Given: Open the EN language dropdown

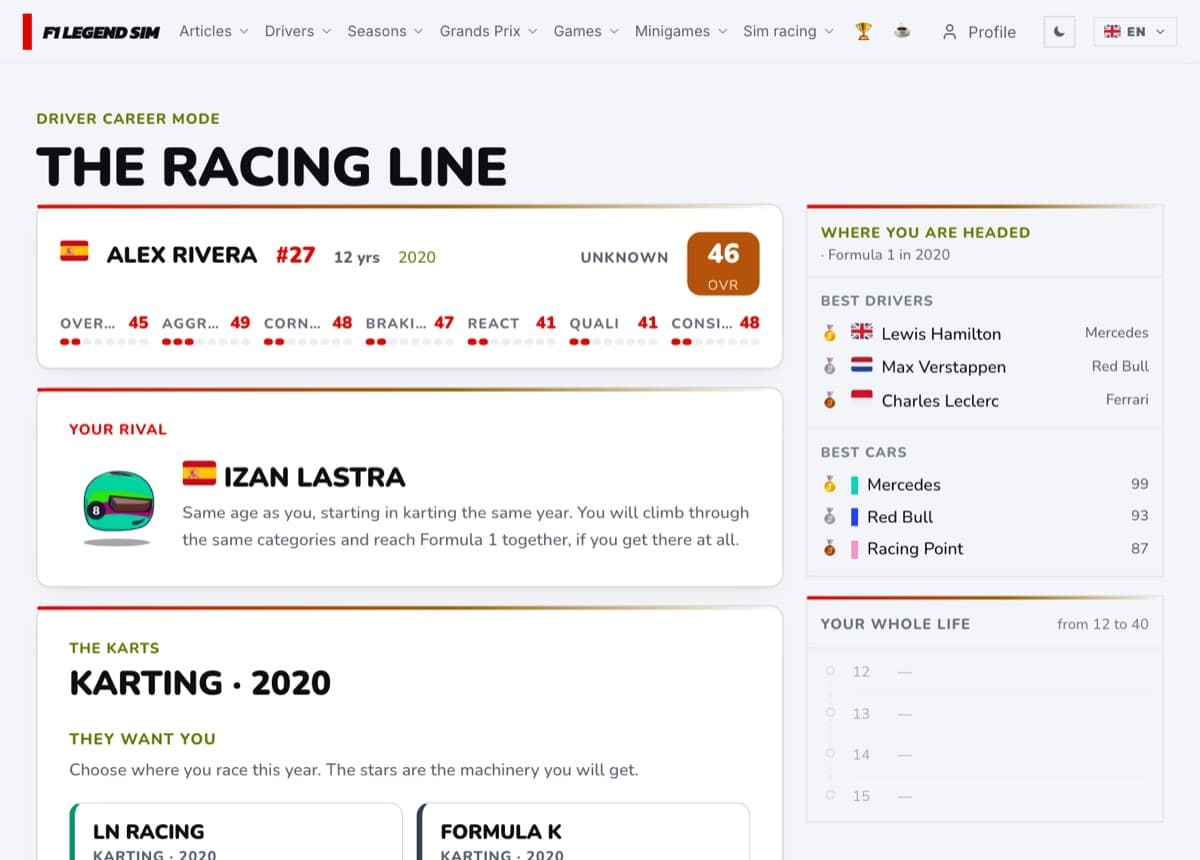Looking at the screenshot, I should [1135, 31].
